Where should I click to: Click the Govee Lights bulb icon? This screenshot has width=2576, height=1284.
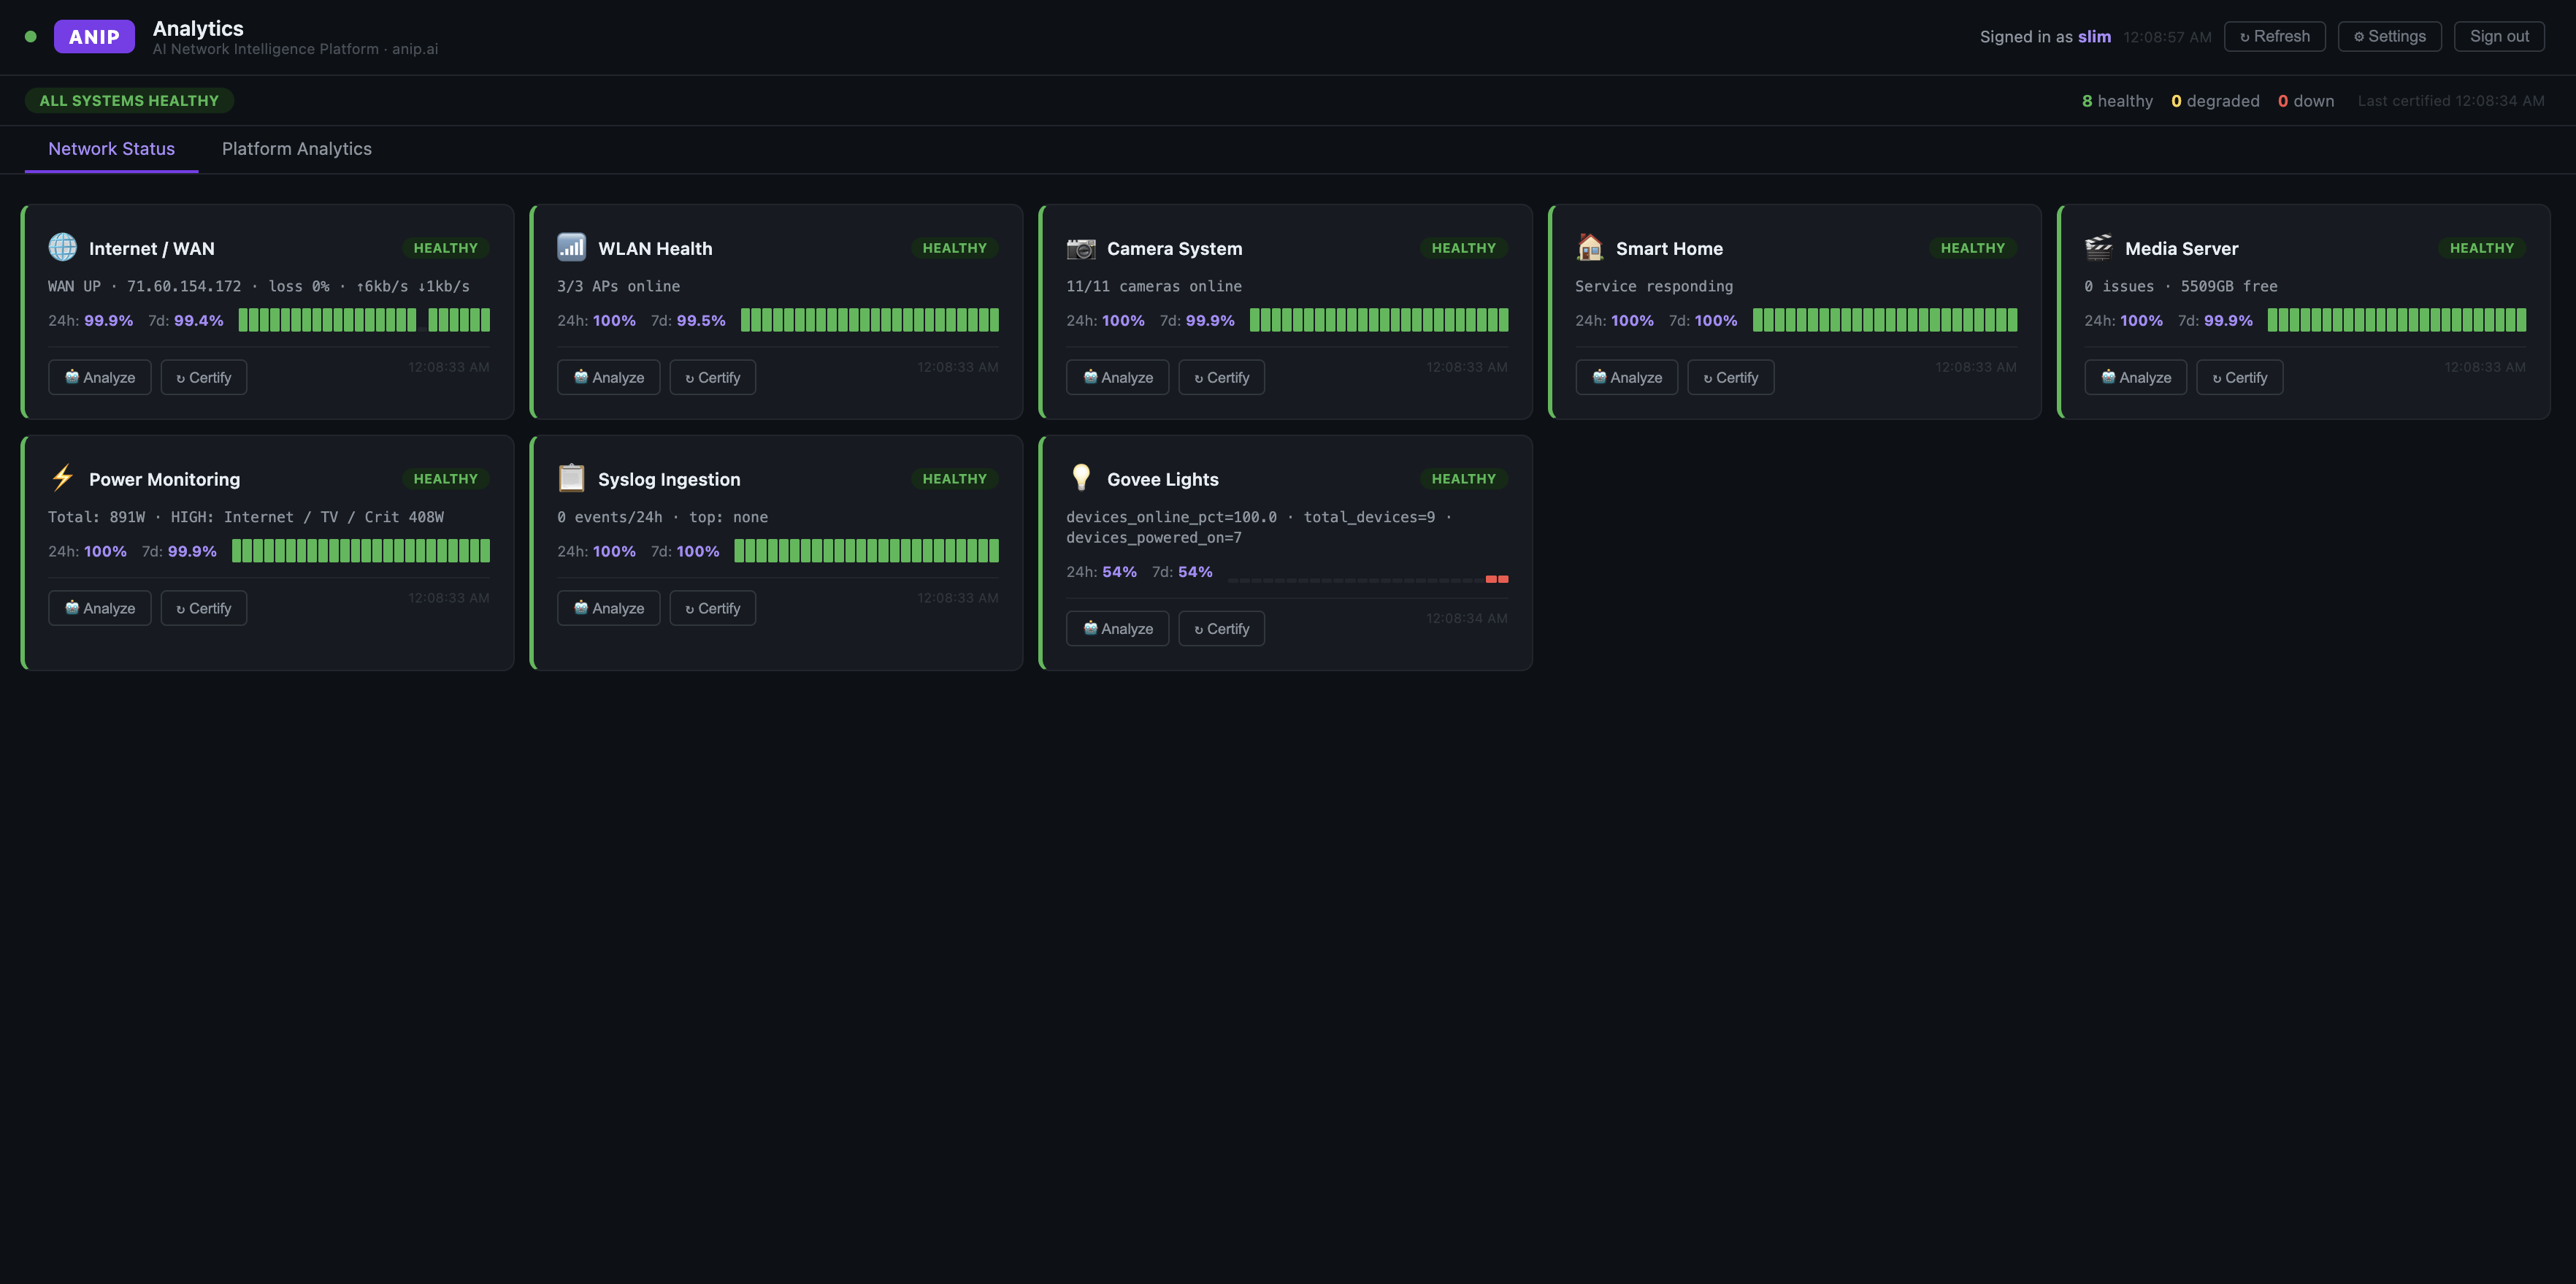click(1080, 478)
